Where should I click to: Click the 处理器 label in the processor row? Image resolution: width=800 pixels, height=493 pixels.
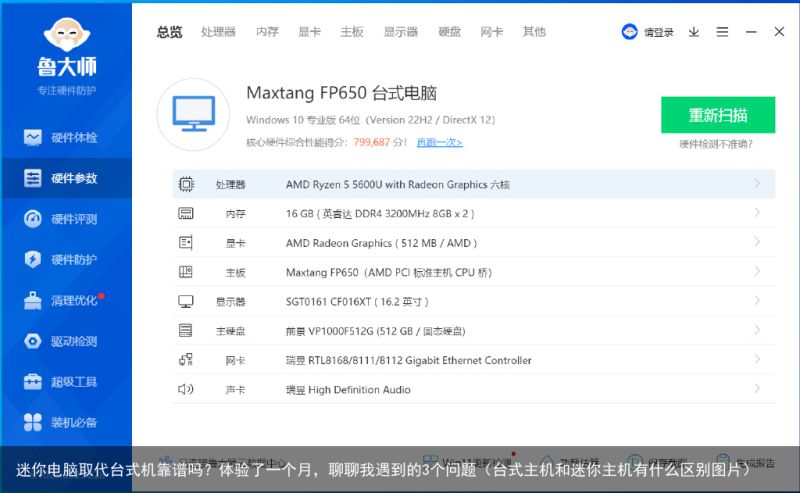point(231,185)
